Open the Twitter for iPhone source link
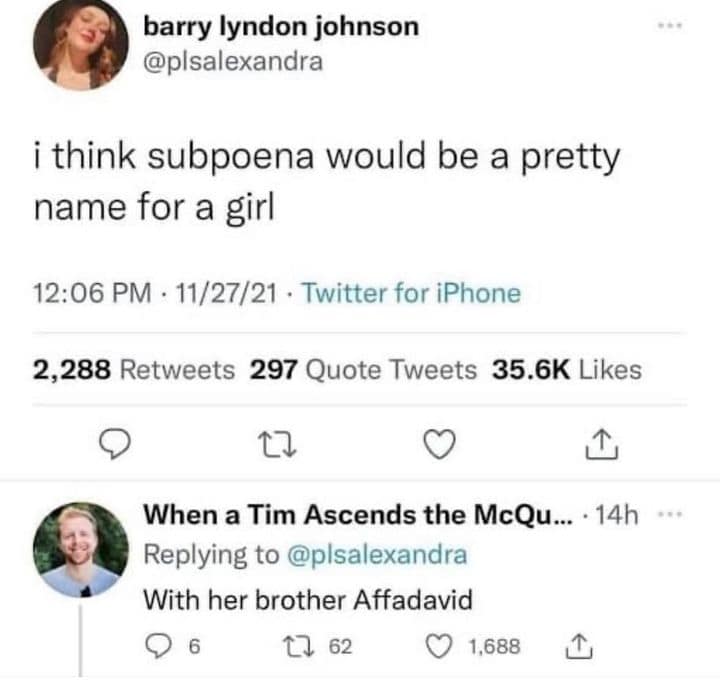Image resolution: width=720 pixels, height=699 pixels. (x=411, y=293)
